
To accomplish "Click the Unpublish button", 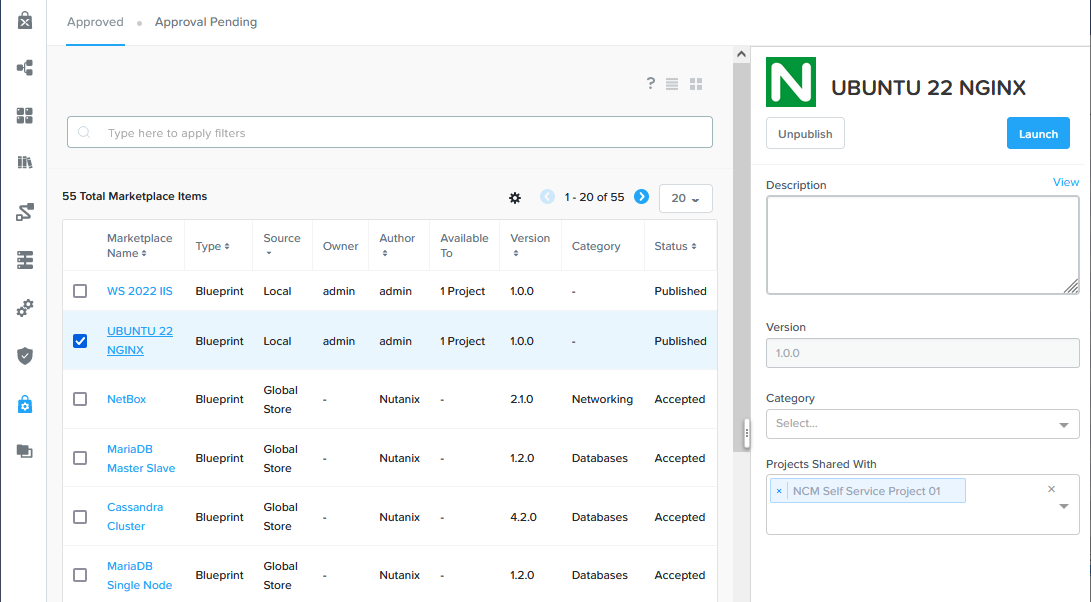I will 805,134.
